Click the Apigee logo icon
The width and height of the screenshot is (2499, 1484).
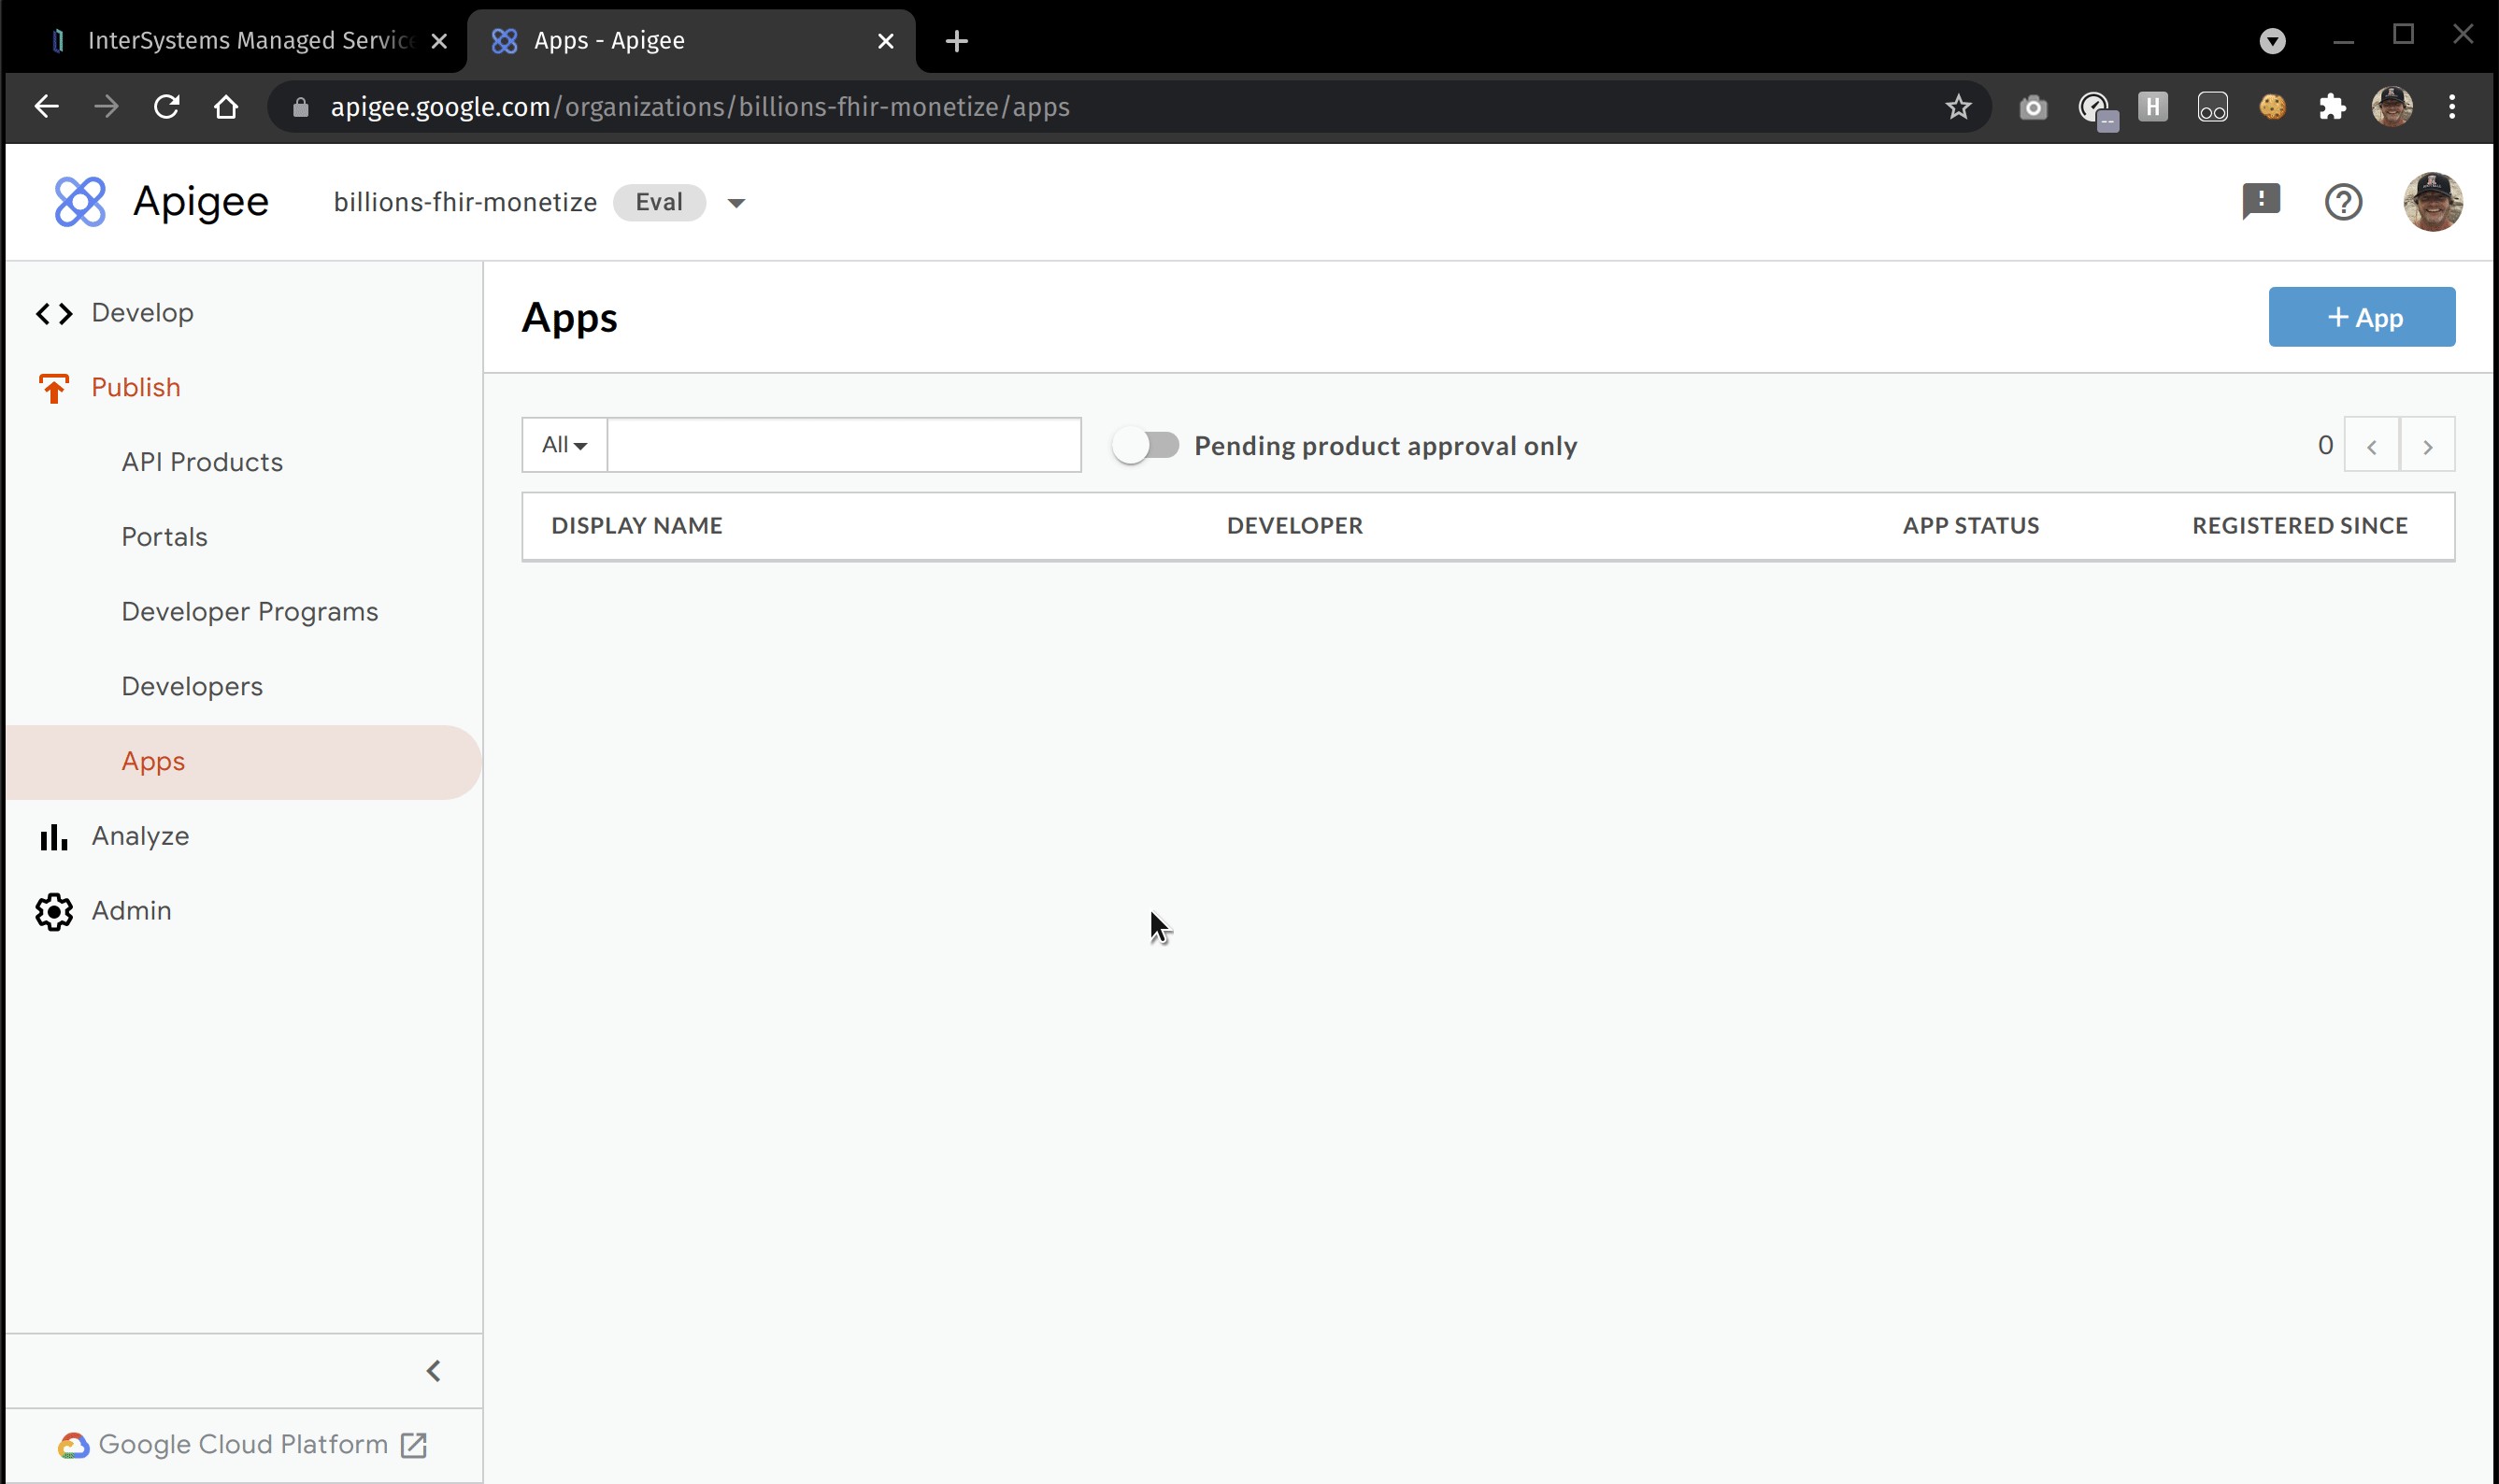coord(80,202)
